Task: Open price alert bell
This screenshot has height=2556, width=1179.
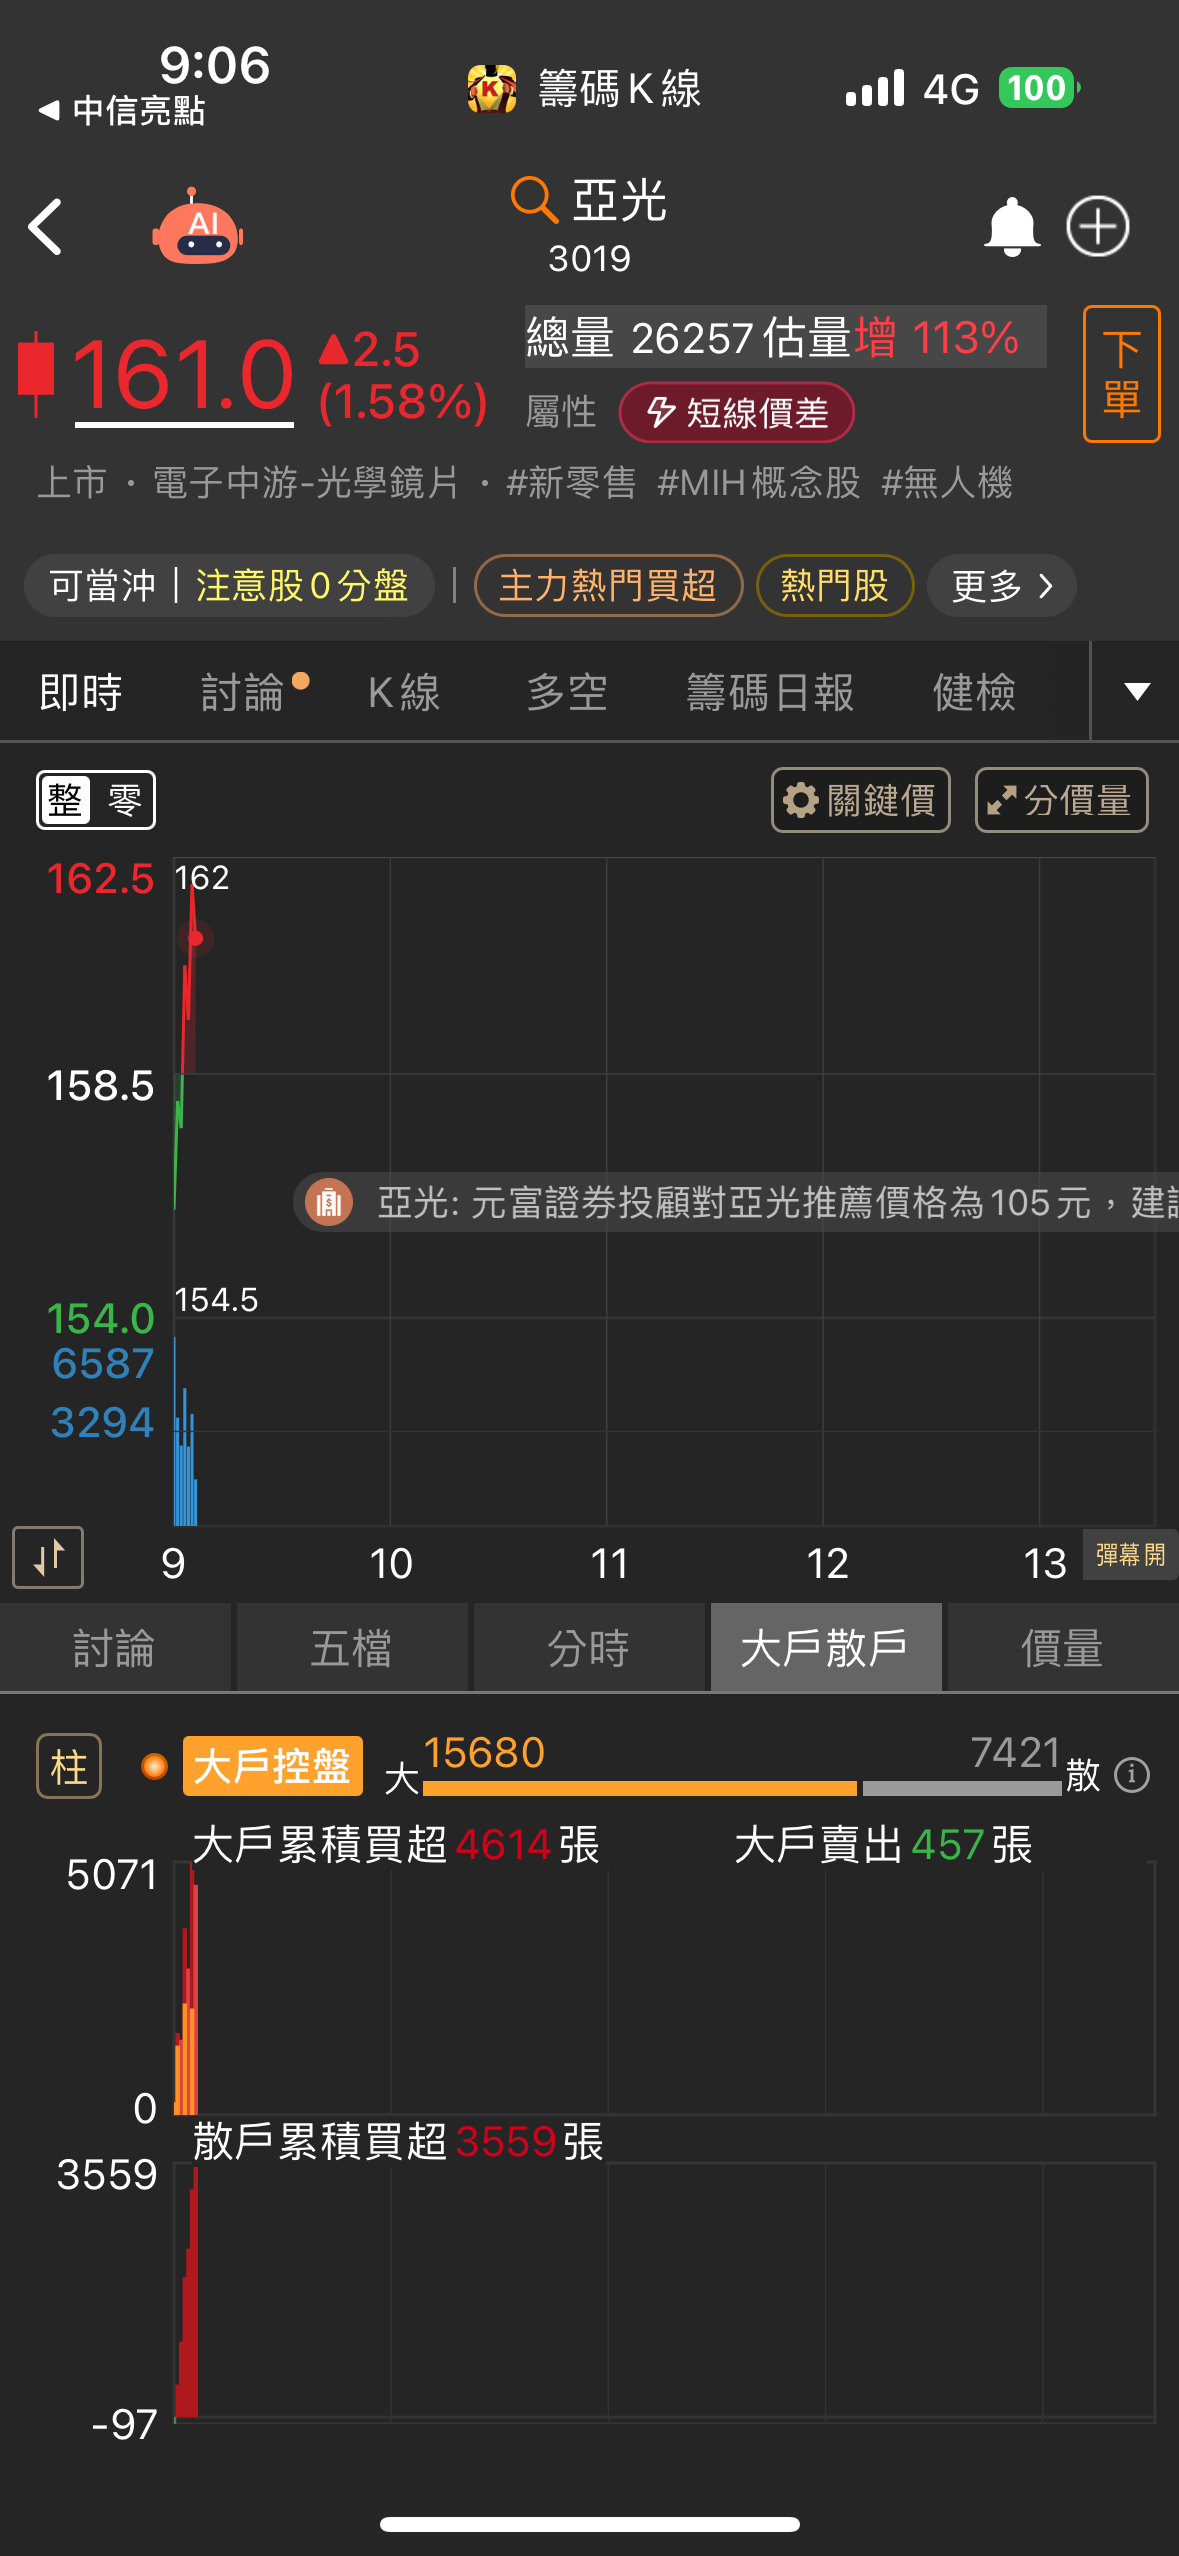Action: click(x=1012, y=227)
